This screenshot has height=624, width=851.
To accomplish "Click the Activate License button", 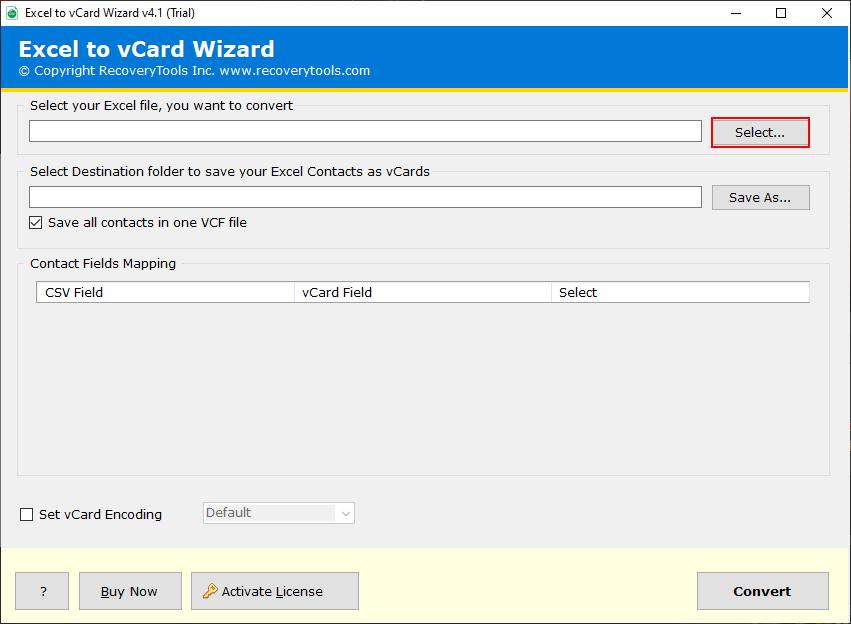I will click(x=275, y=591).
